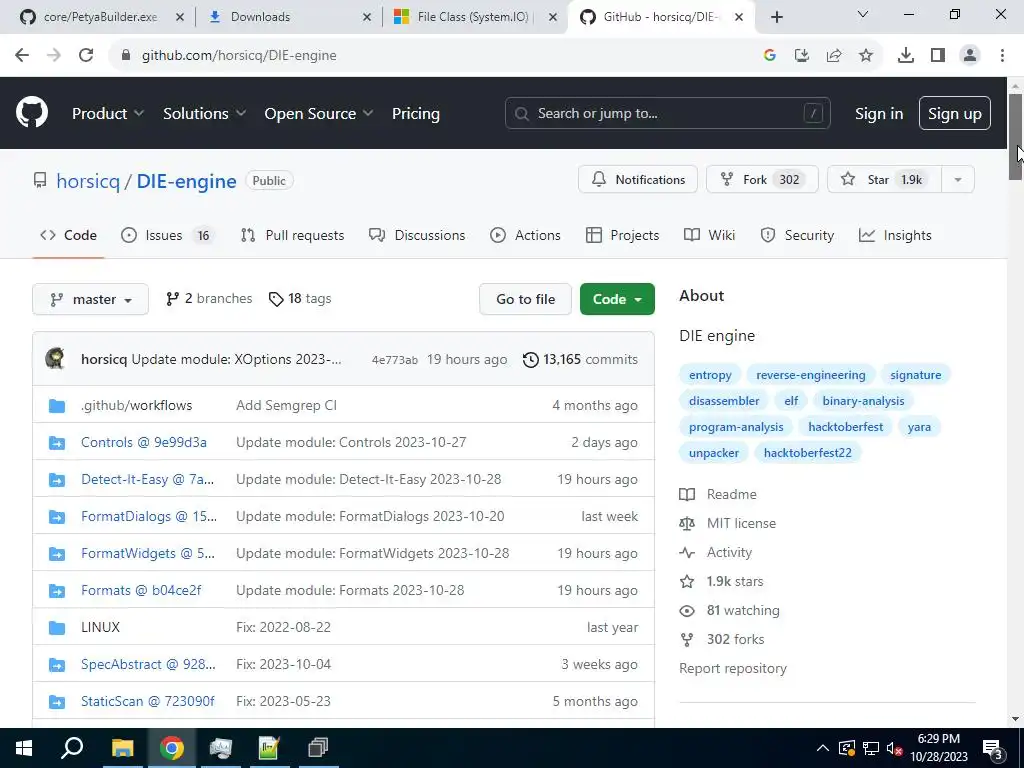
Task: Expand the Solutions menu
Action: click(204, 114)
